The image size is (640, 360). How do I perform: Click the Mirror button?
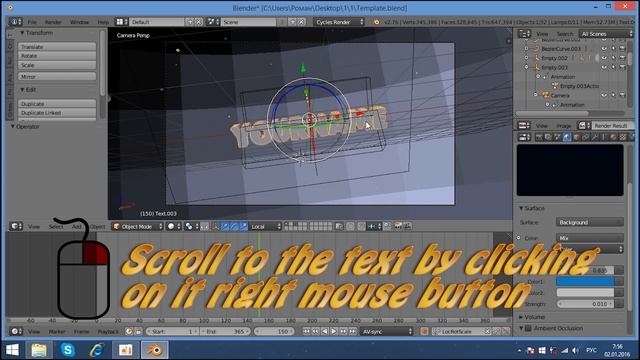[57, 76]
